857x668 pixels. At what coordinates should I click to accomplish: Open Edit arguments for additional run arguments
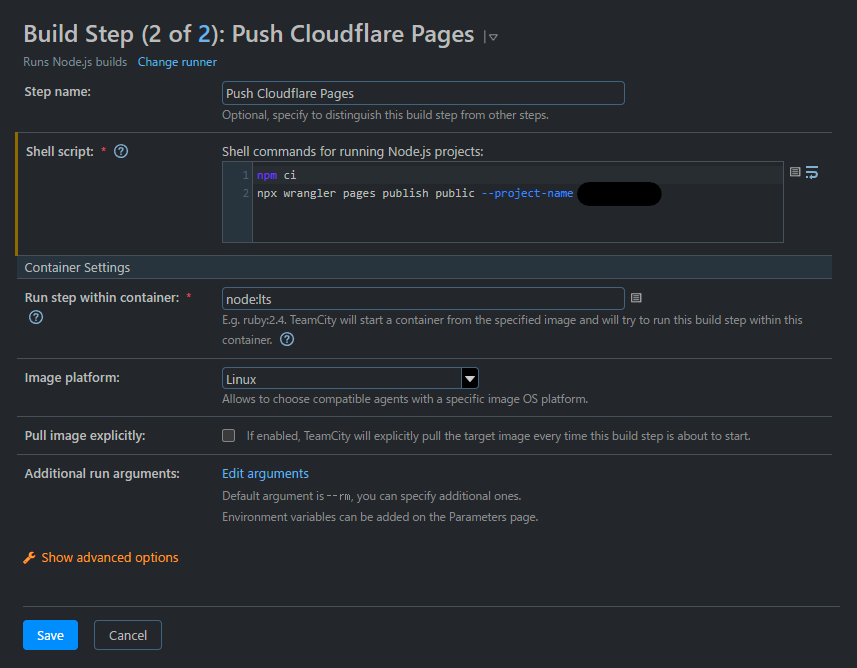tap(264, 473)
